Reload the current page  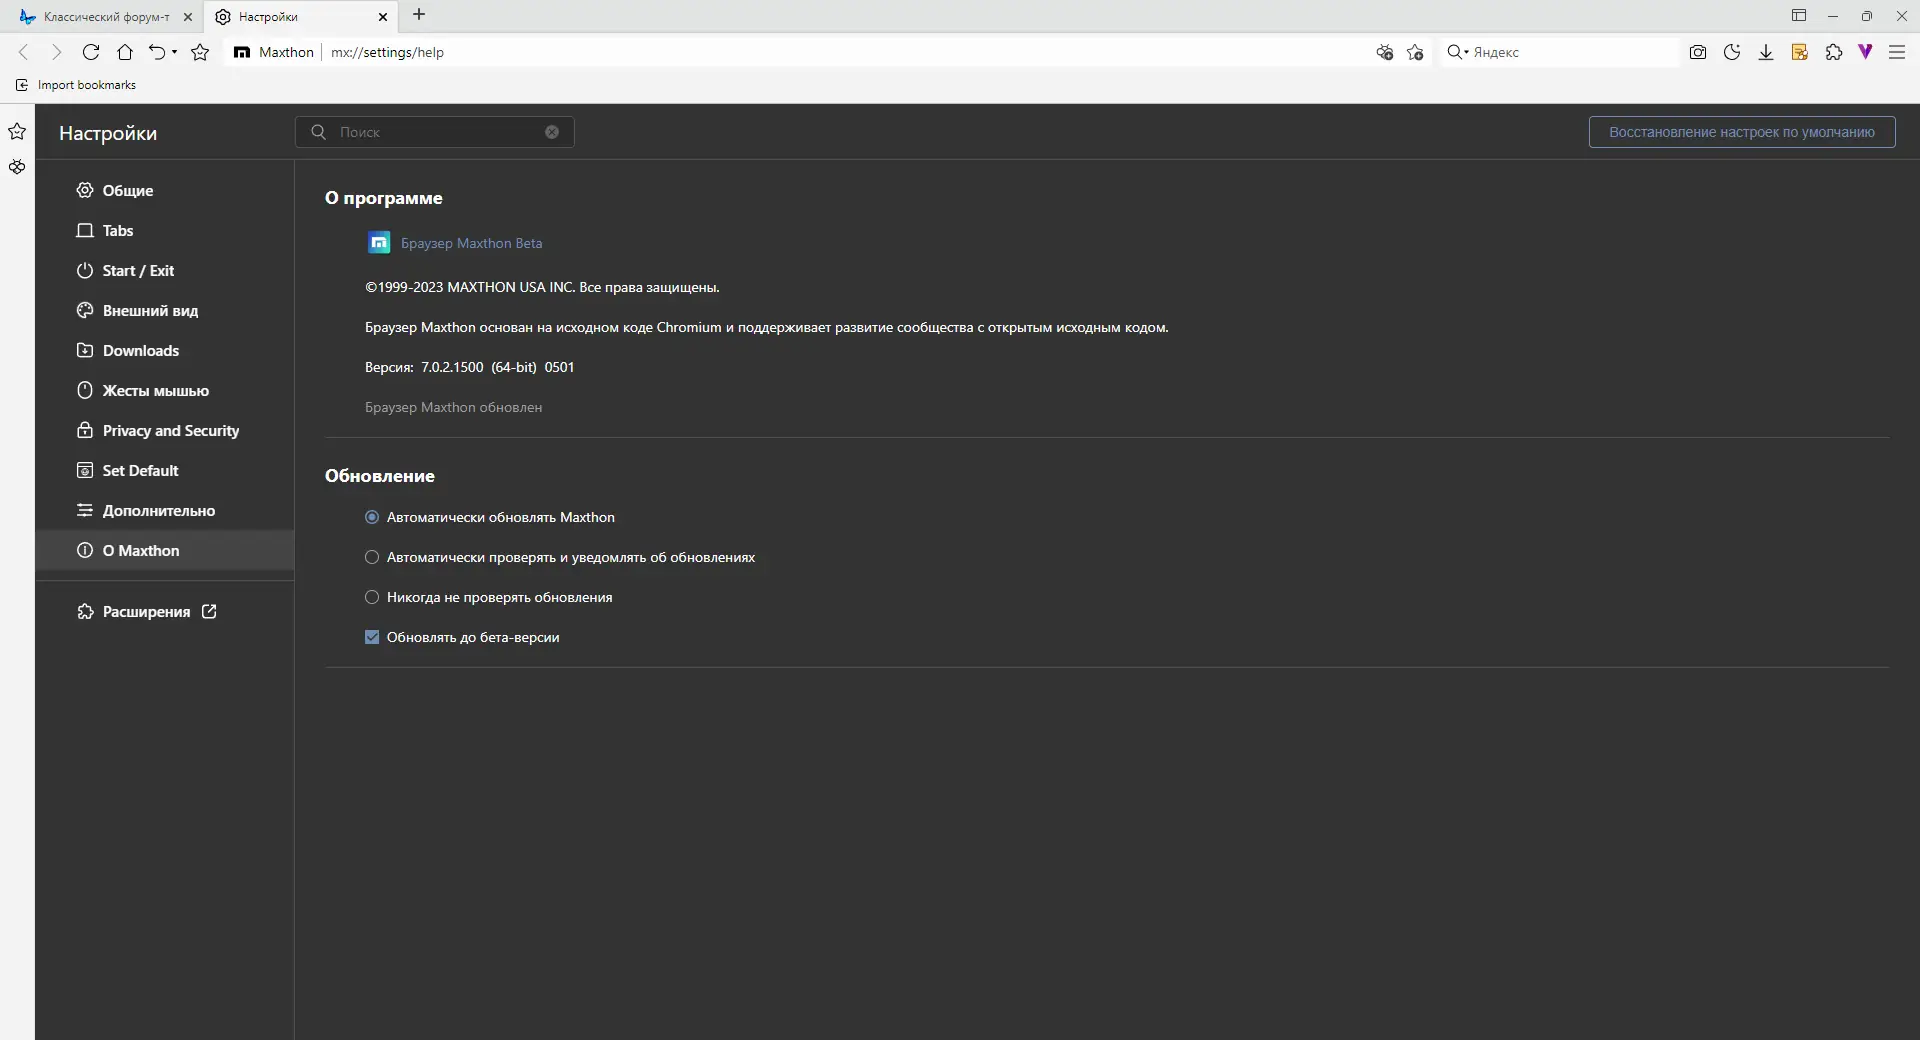(x=91, y=53)
